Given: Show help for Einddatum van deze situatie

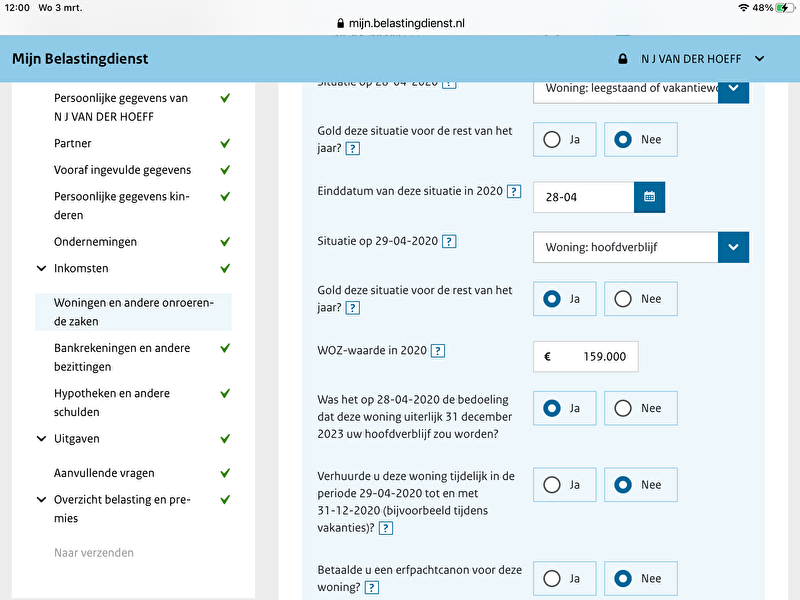Looking at the screenshot, I should pyautogui.click(x=513, y=191).
